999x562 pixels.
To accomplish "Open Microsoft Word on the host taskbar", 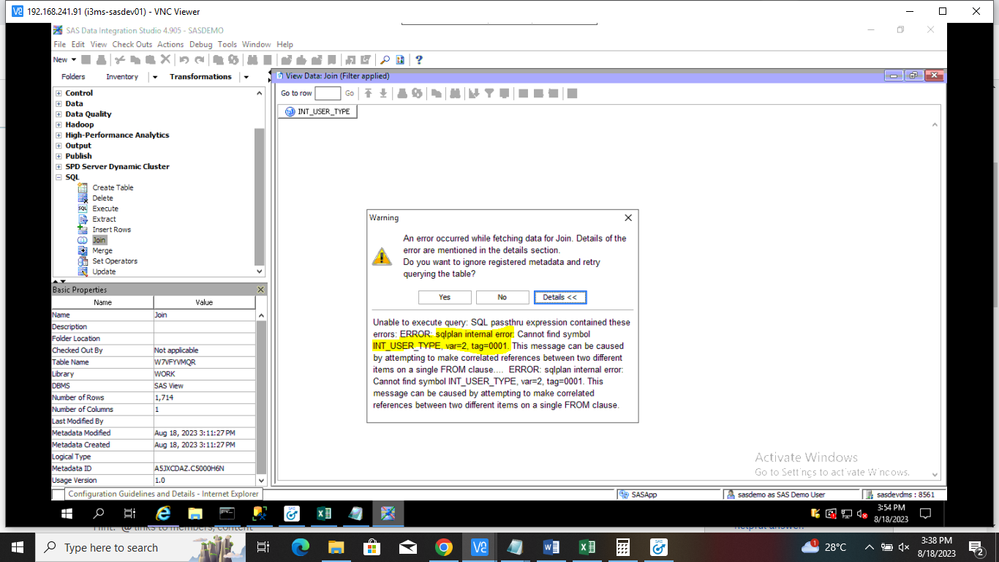I will click(551, 547).
